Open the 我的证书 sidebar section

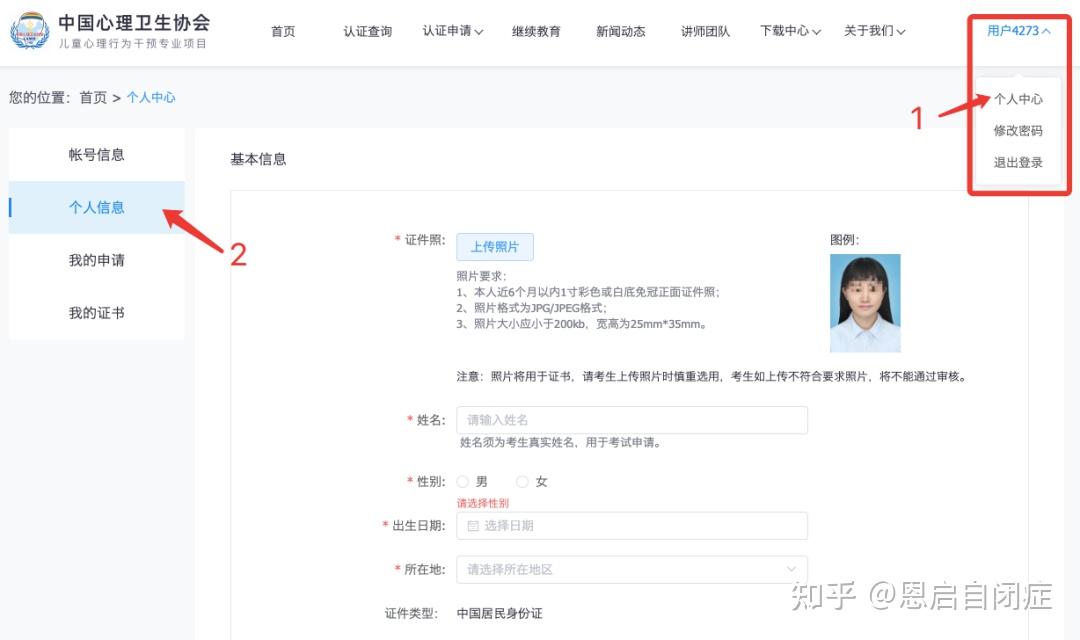click(96, 312)
